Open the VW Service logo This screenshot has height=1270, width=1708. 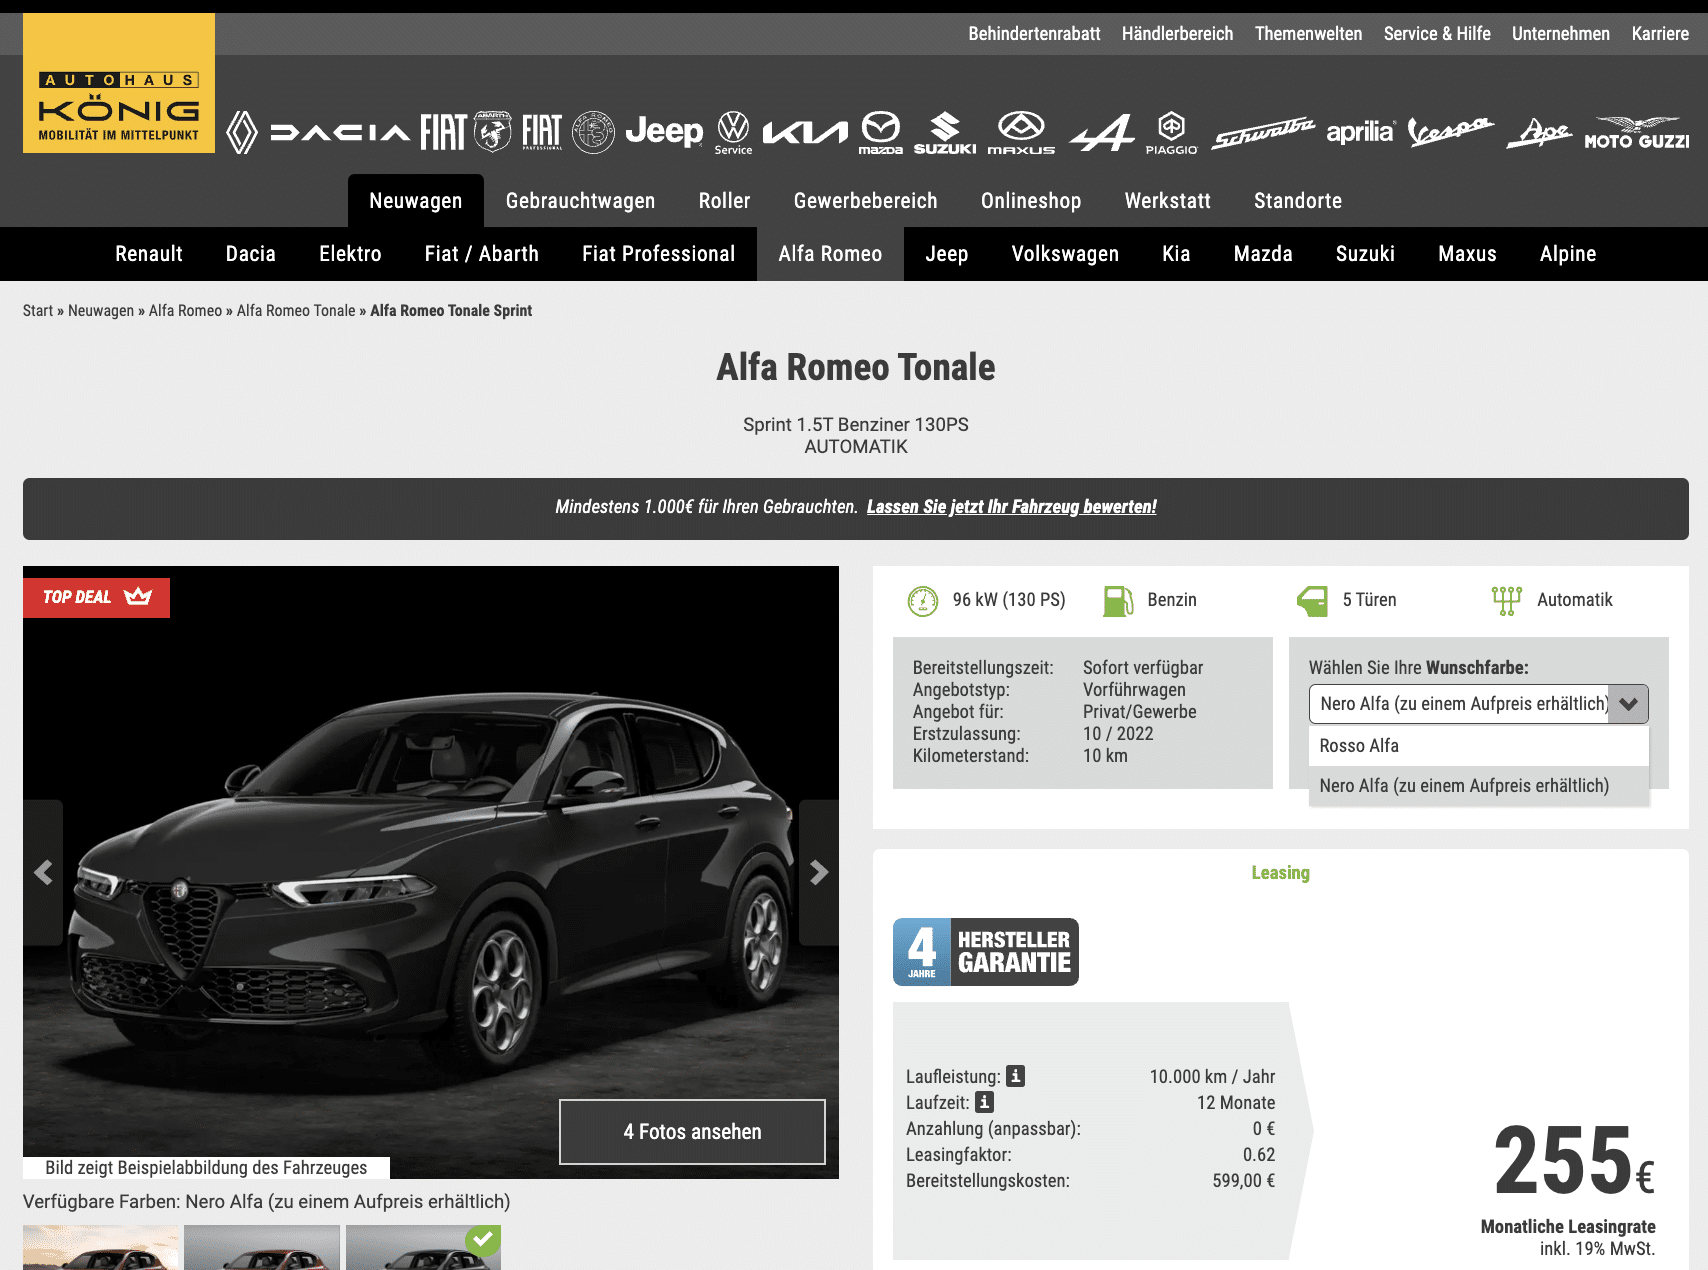pos(733,132)
